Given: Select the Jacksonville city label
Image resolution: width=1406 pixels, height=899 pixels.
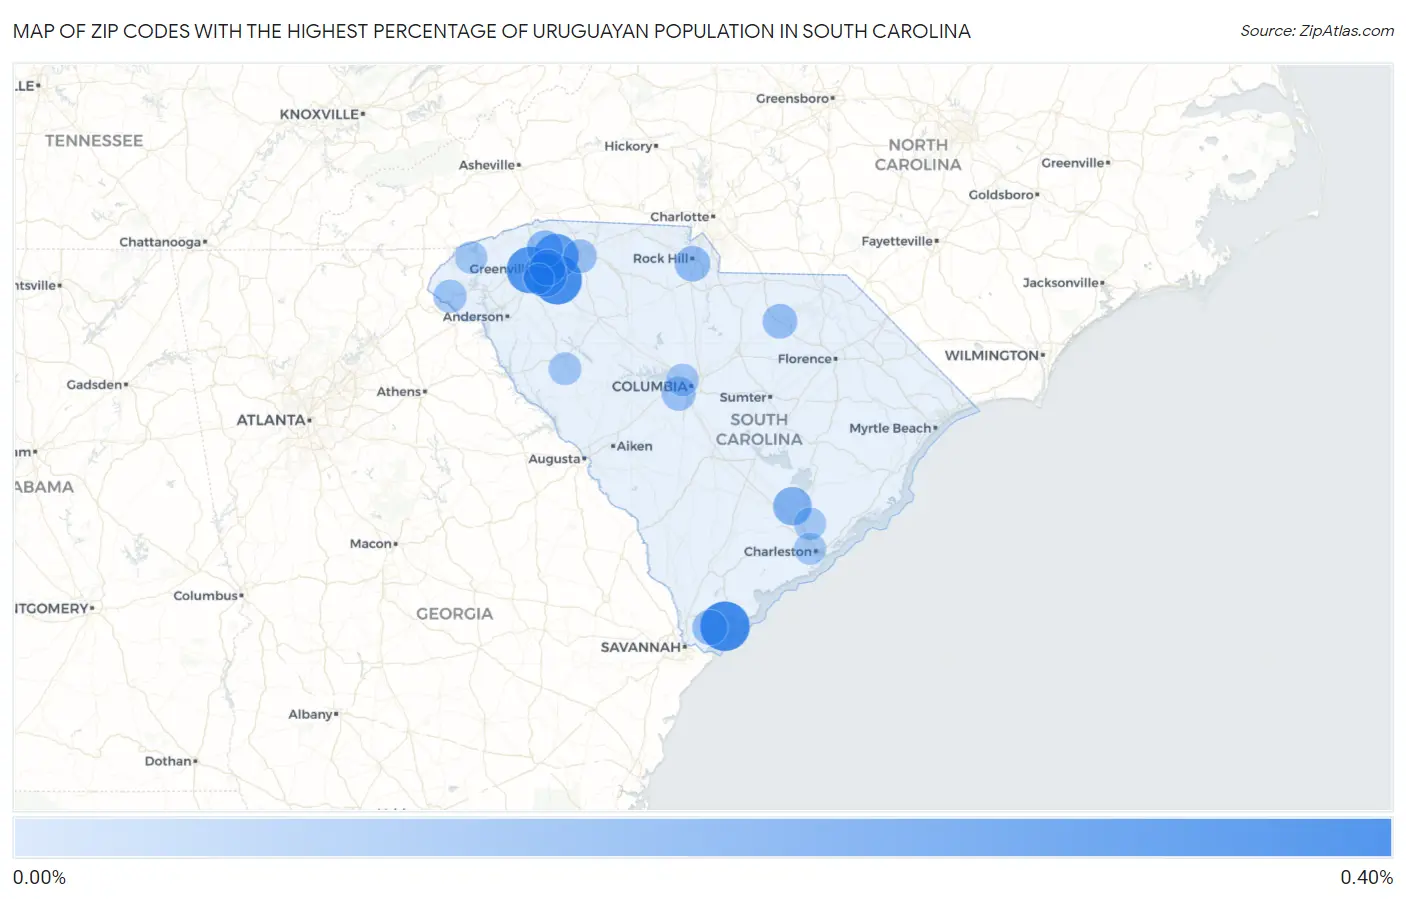Looking at the screenshot, I should [1063, 283].
